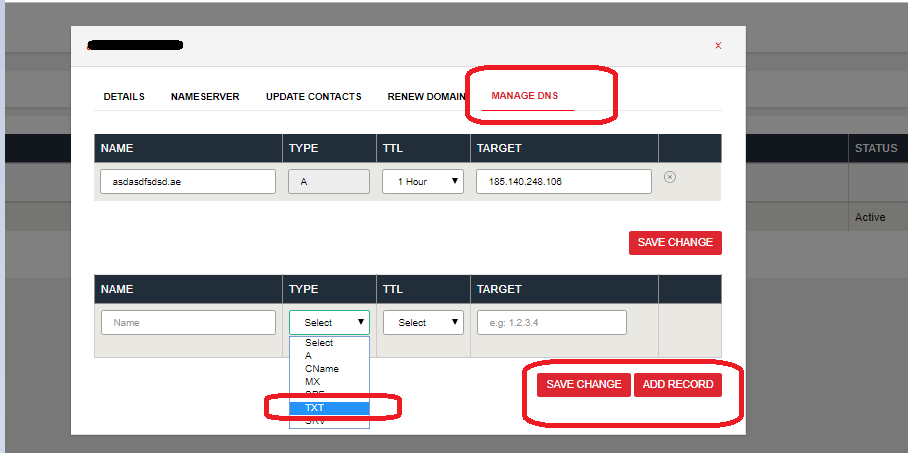Close the domain dialog with the red x

tap(718, 45)
